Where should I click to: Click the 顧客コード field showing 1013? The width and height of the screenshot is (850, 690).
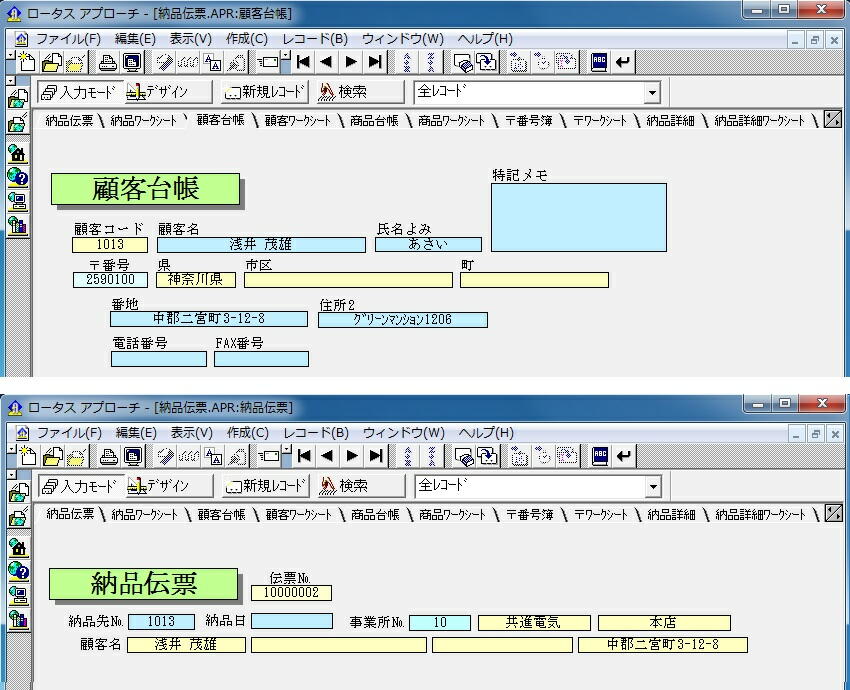(110, 245)
